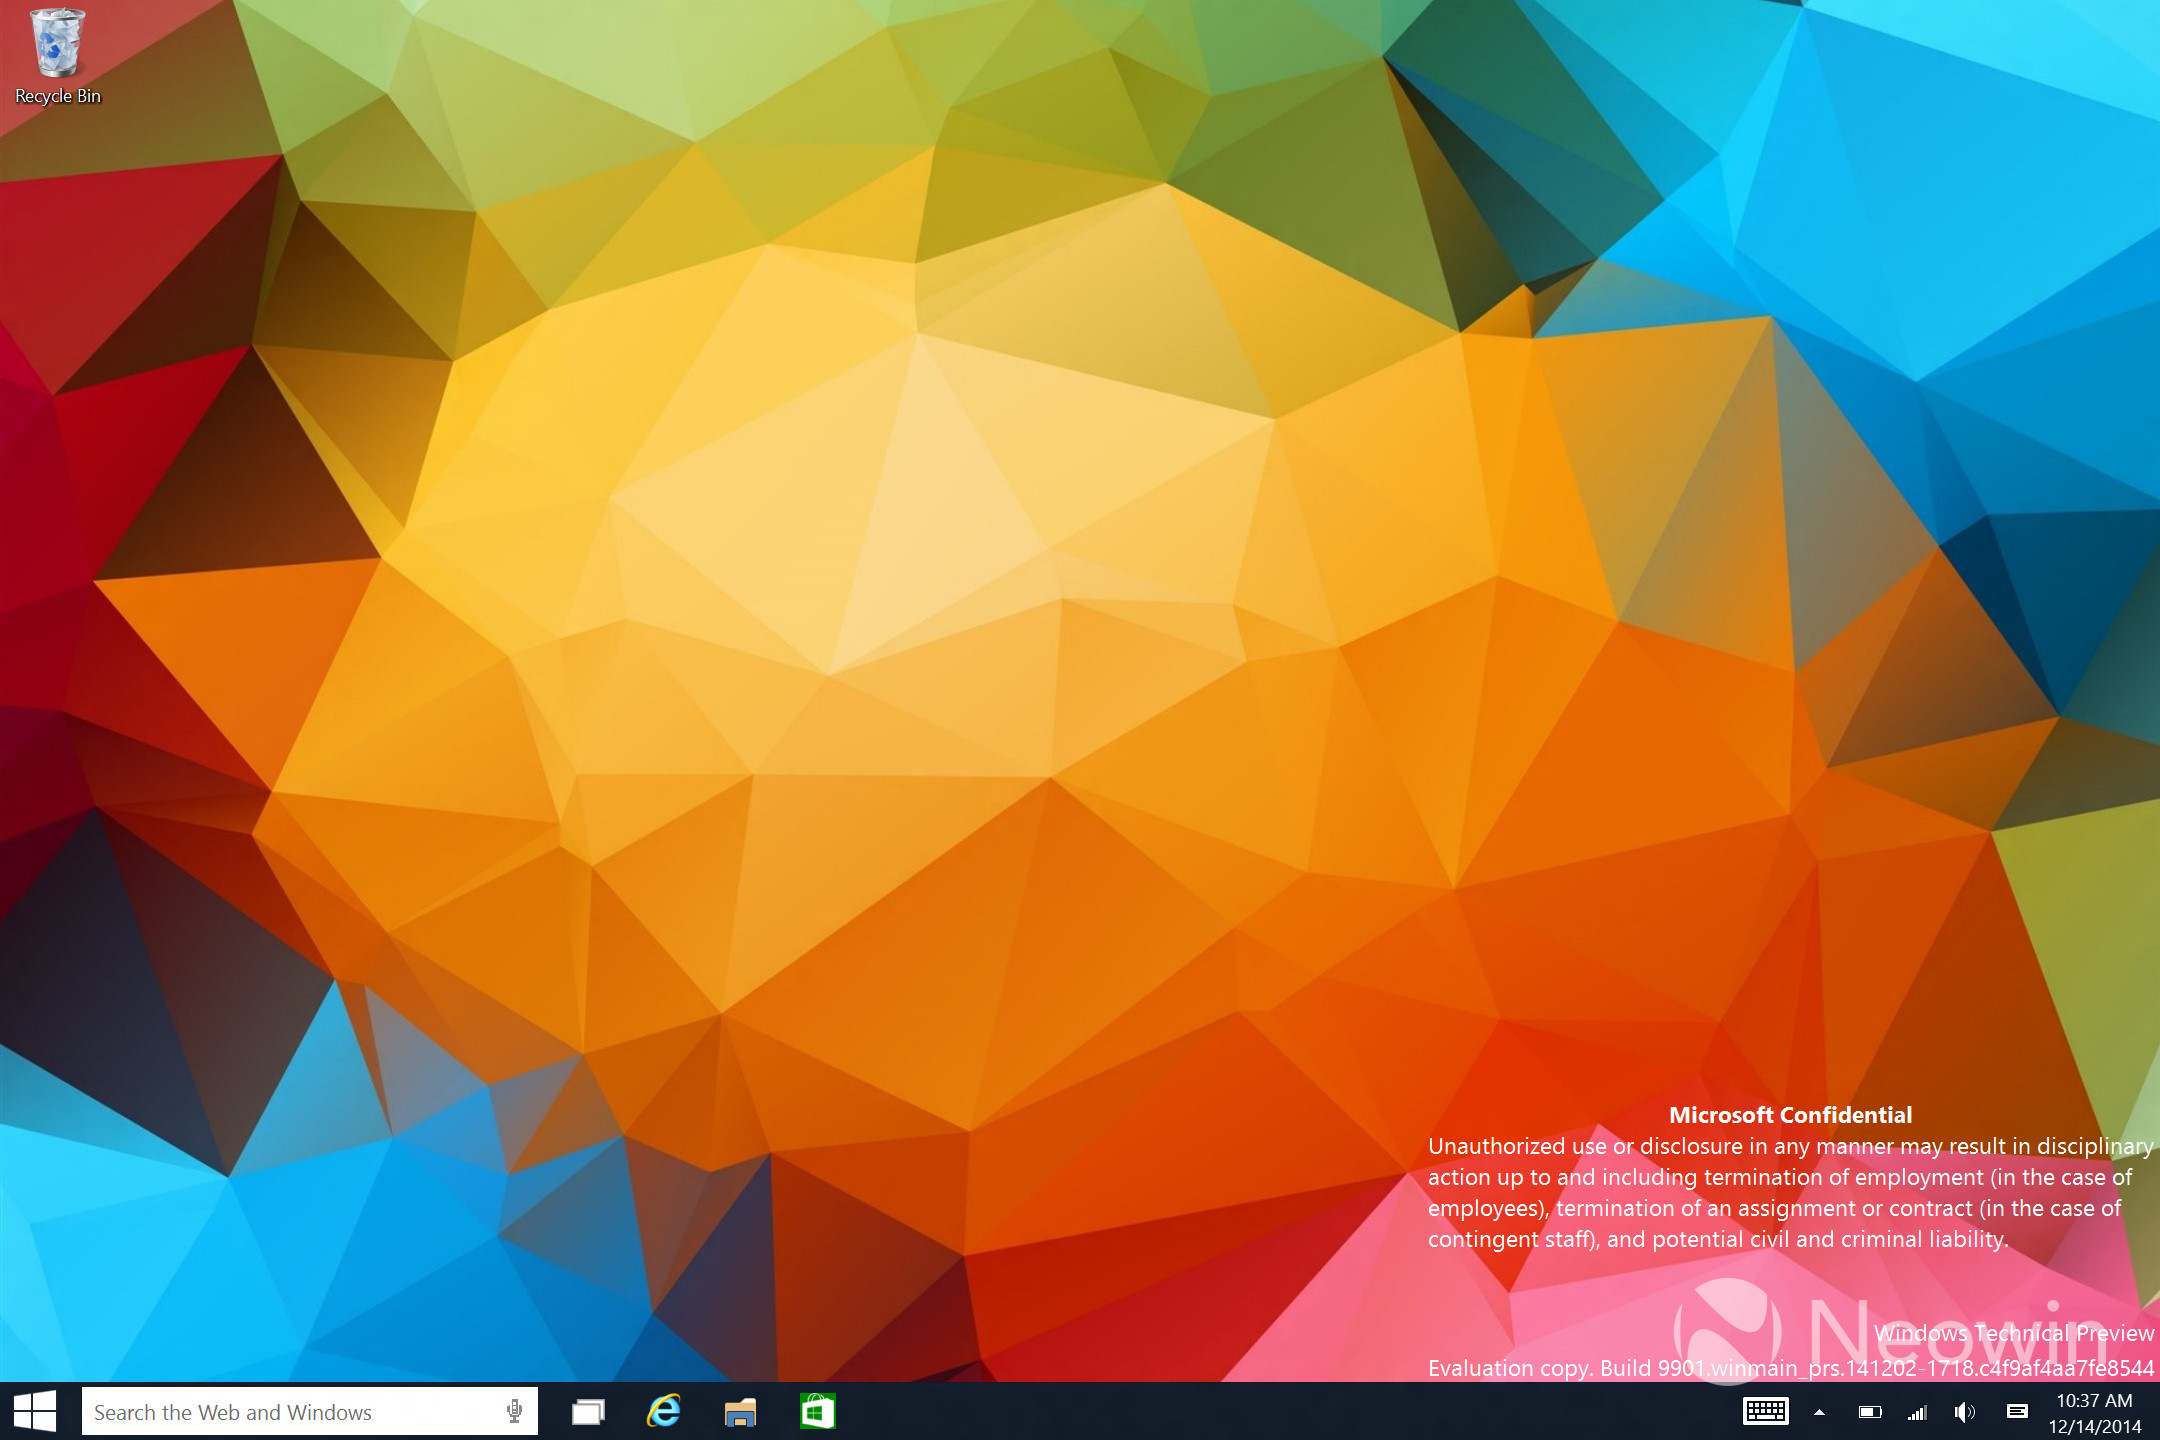Viewport: 2160px width, 1440px height.
Task: Click the desktop wallpaper background area
Action: [x=1080, y=643]
